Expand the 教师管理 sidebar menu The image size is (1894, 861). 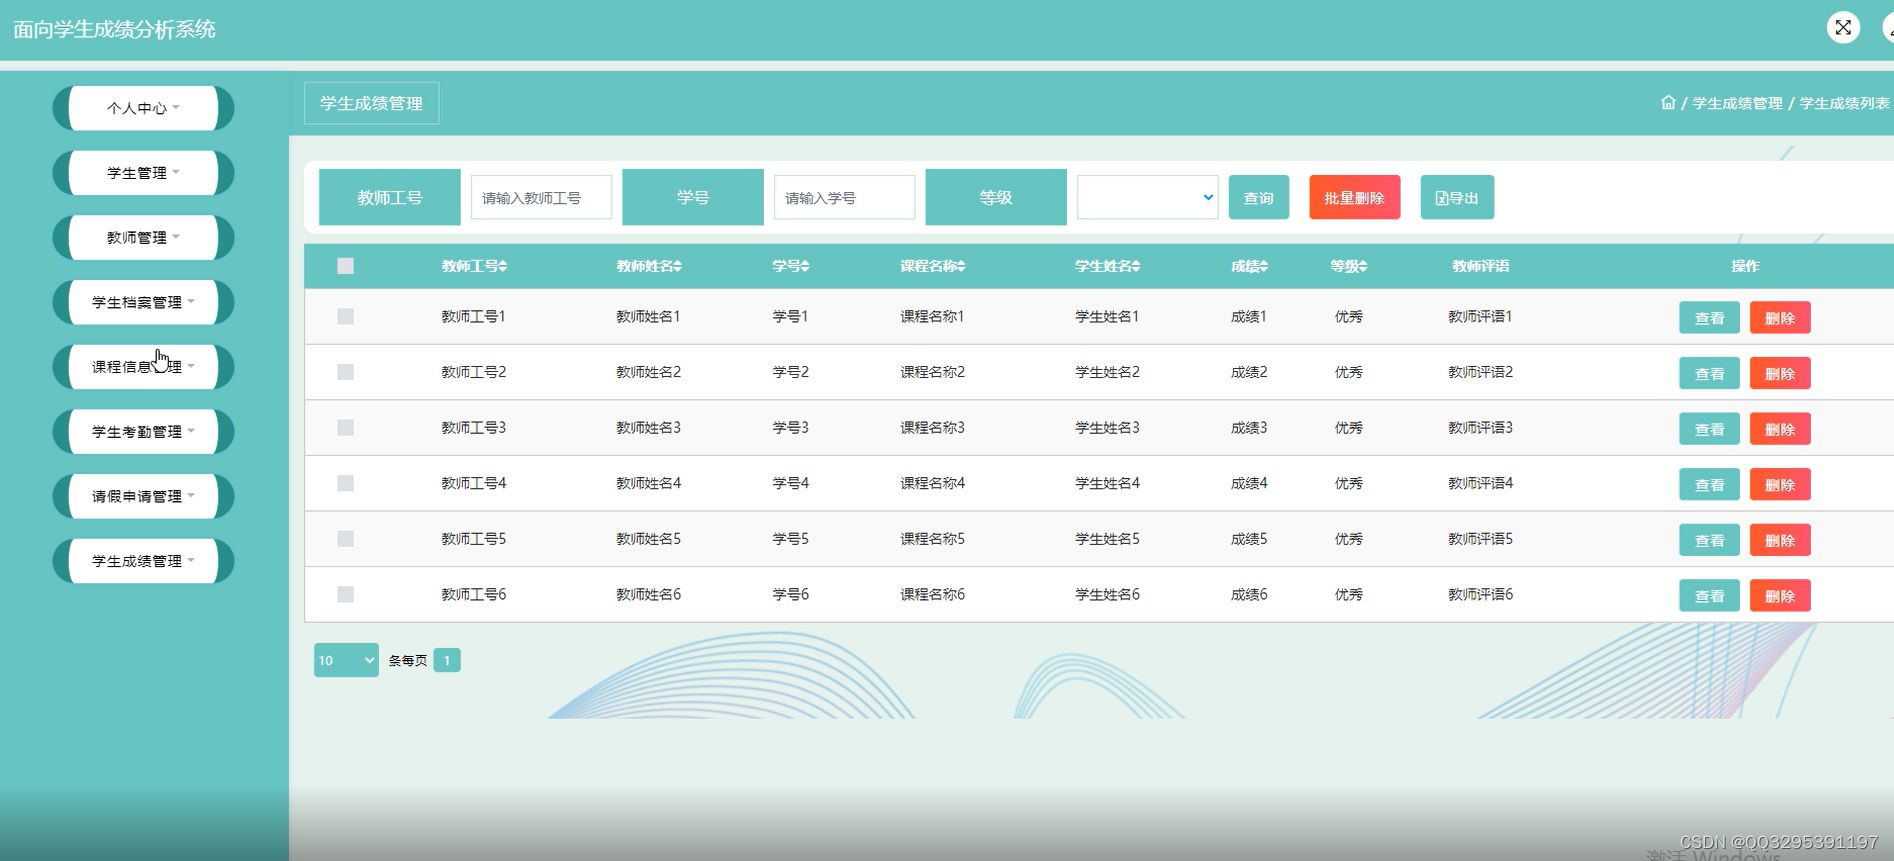143,237
